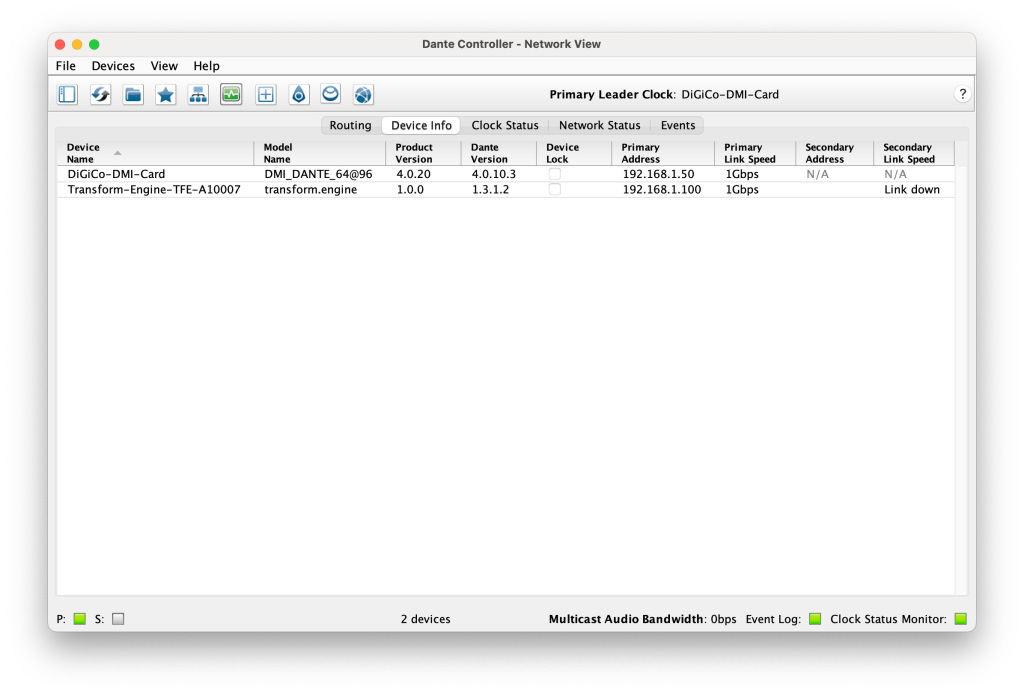The width and height of the screenshot is (1024, 695).
Task: Click the grey S secondary network indicator
Action: pos(118,619)
